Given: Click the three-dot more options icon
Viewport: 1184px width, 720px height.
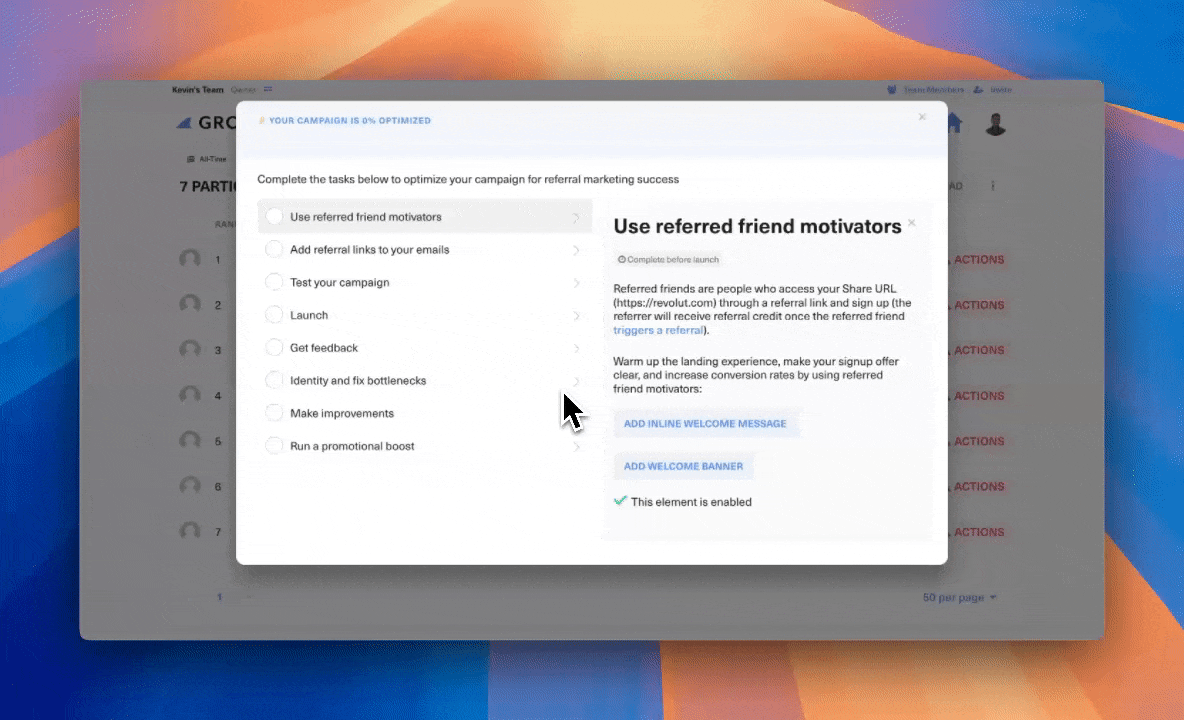Looking at the screenshot, I should pos(993,186).
